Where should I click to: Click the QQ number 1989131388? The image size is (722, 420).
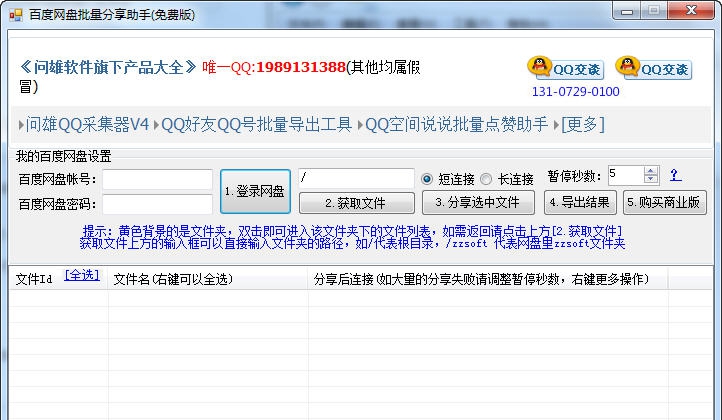301,67
